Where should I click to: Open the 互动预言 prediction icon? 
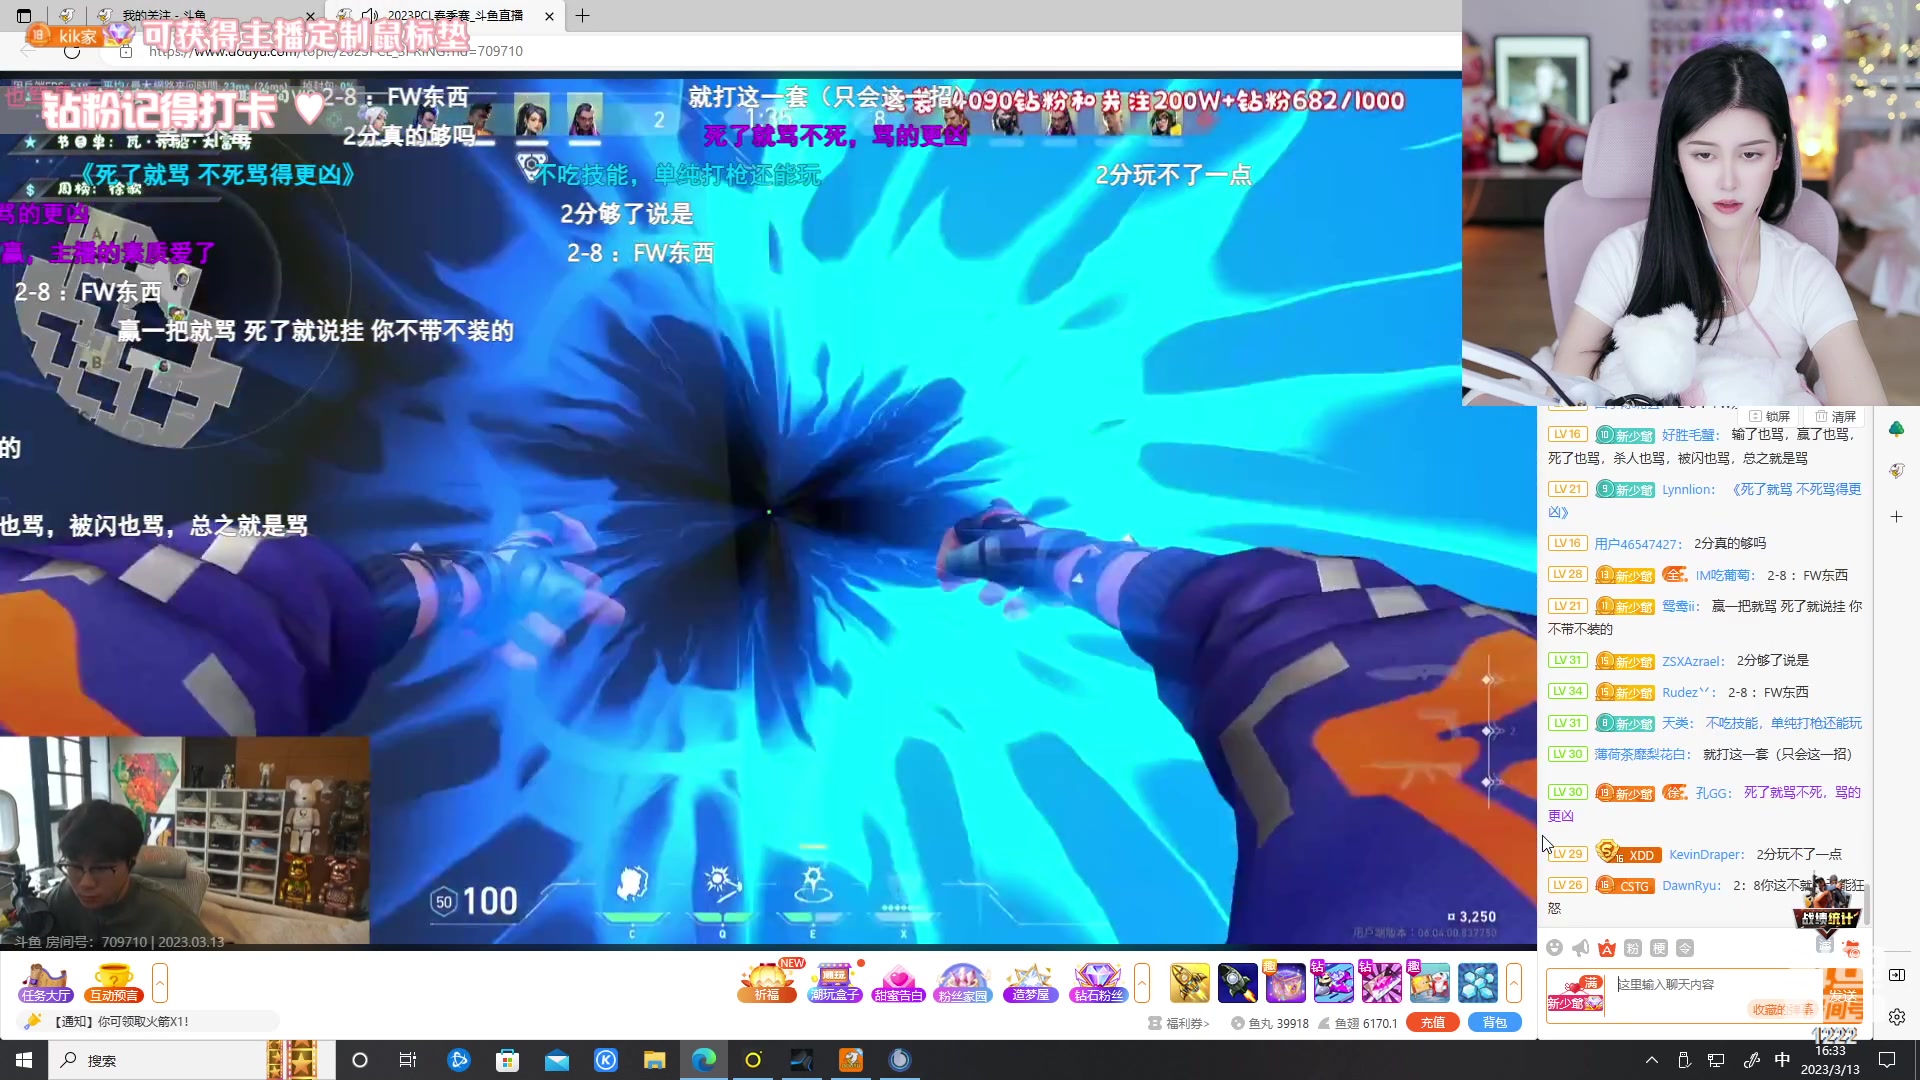pos(113,982)
